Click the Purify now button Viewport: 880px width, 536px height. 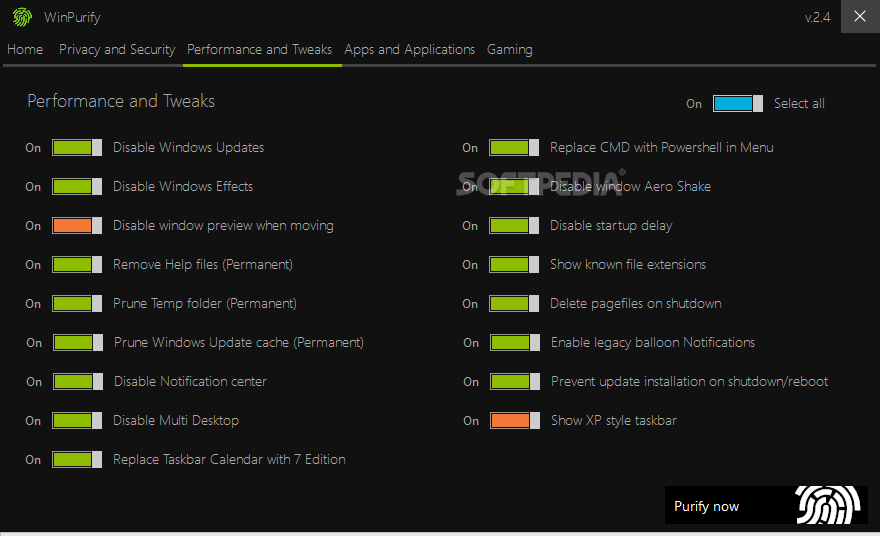tap(766, 505)
